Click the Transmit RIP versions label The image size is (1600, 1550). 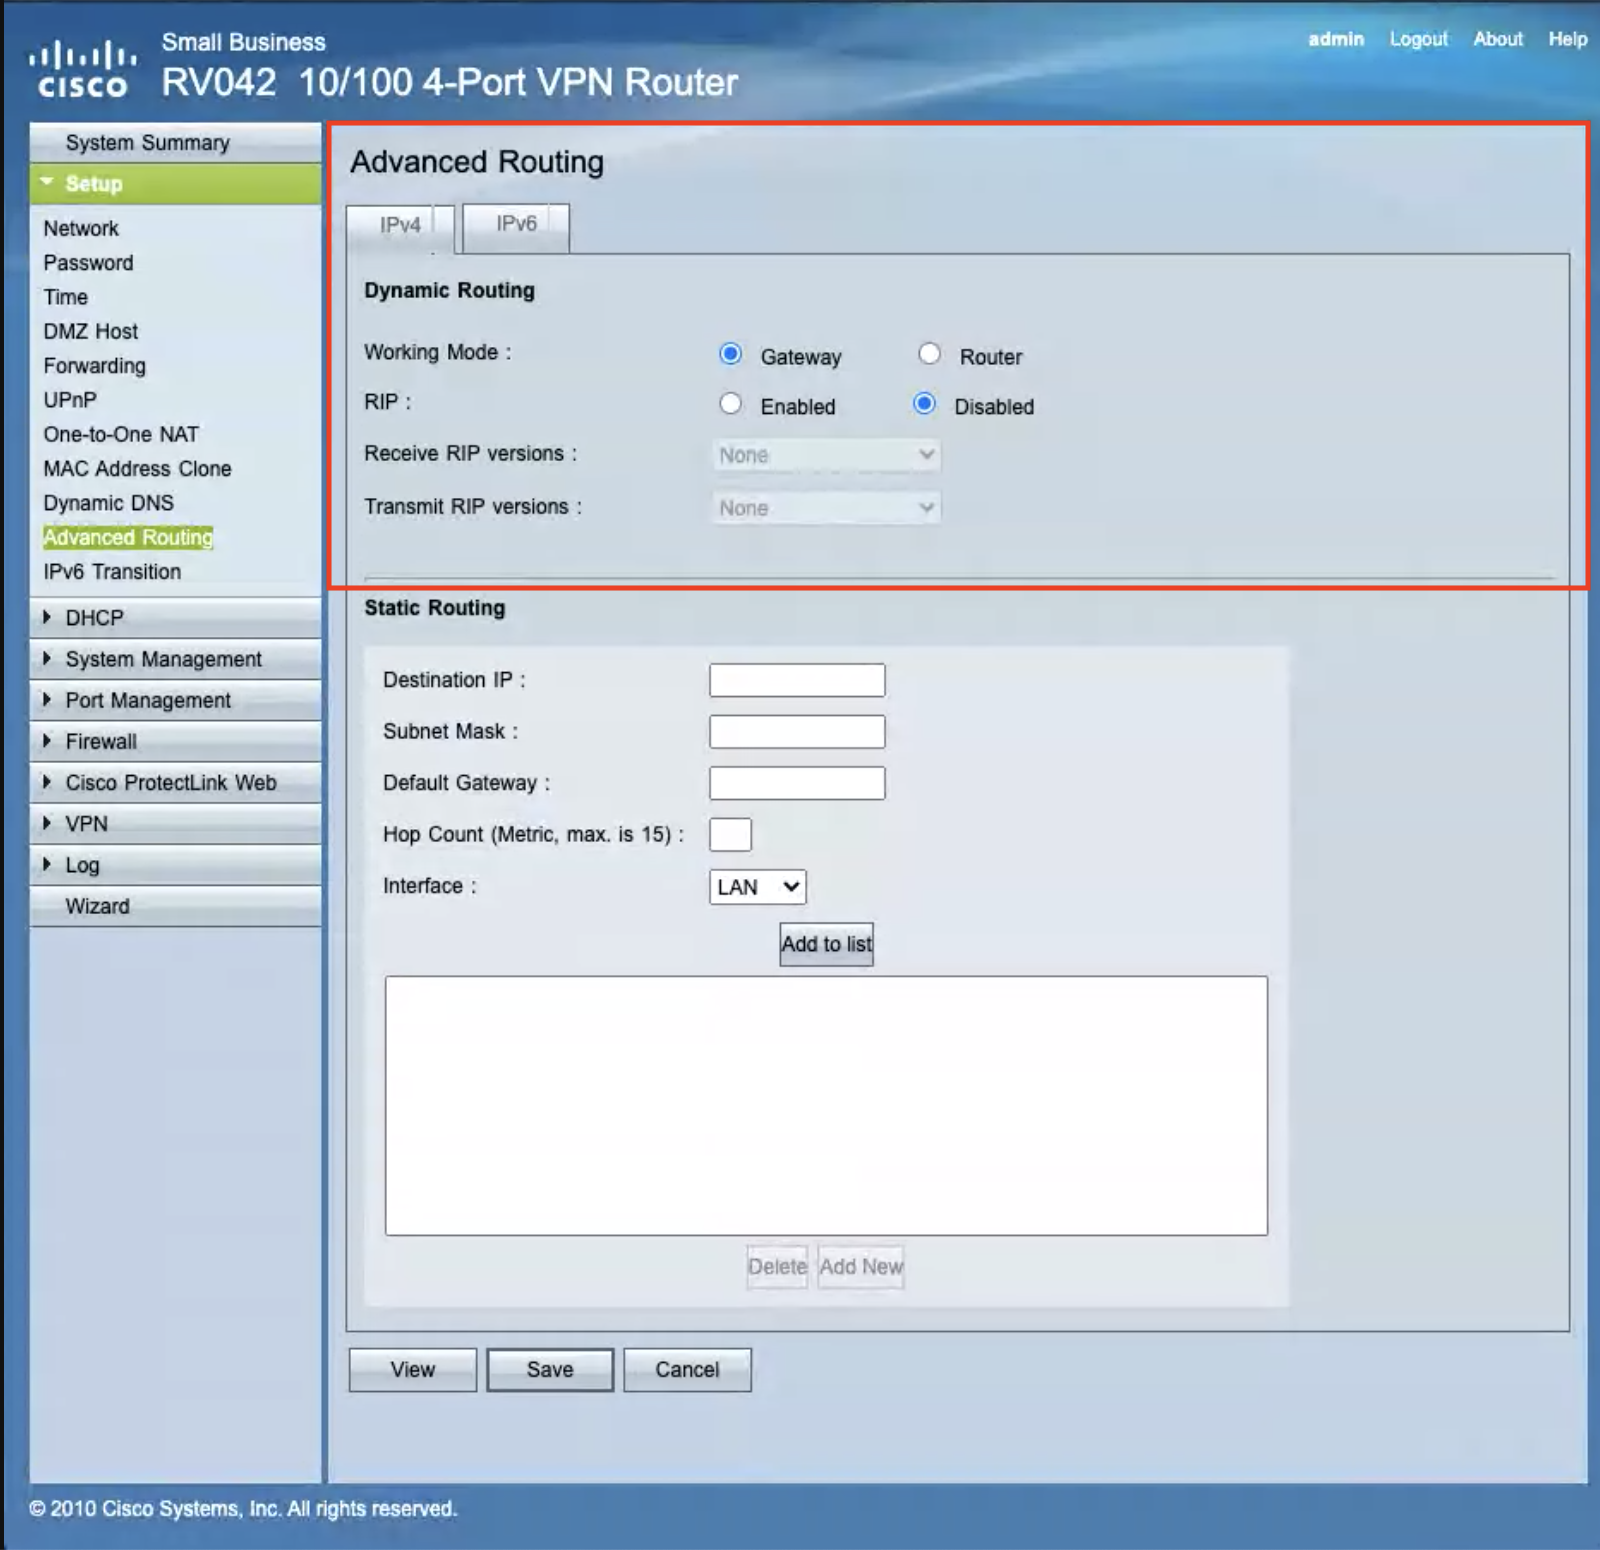(472, 507)
